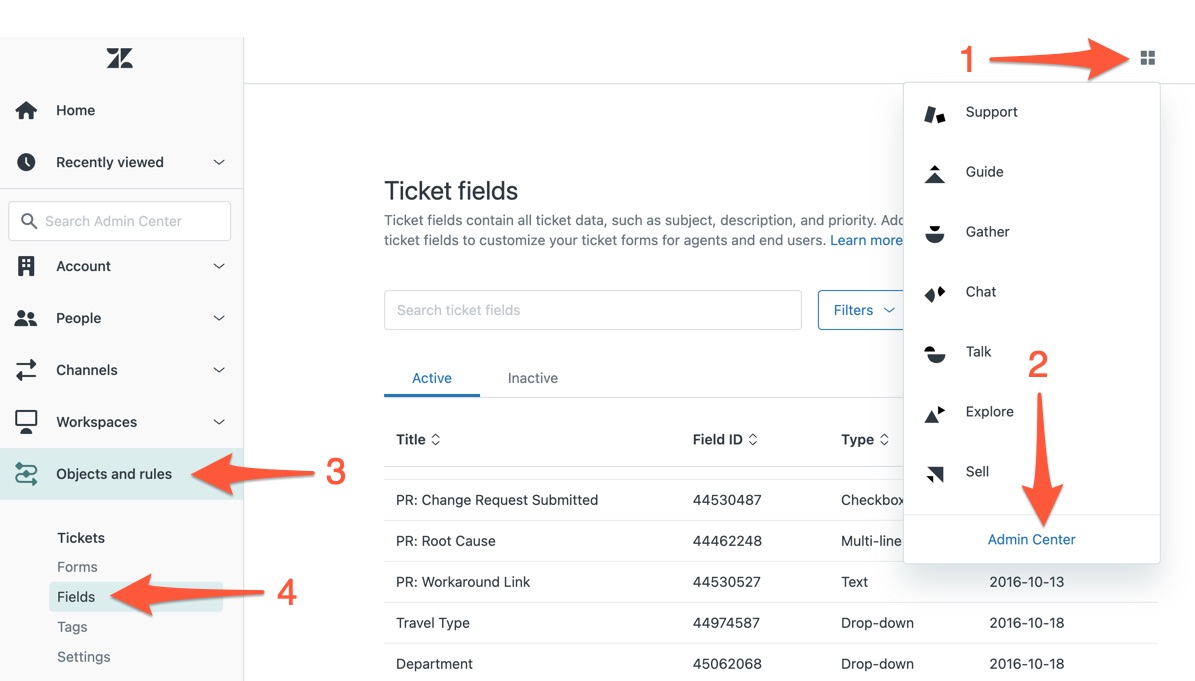Screen dimensions: 1195x681
Task: Sort by the Field ID column
Action: 724,440
